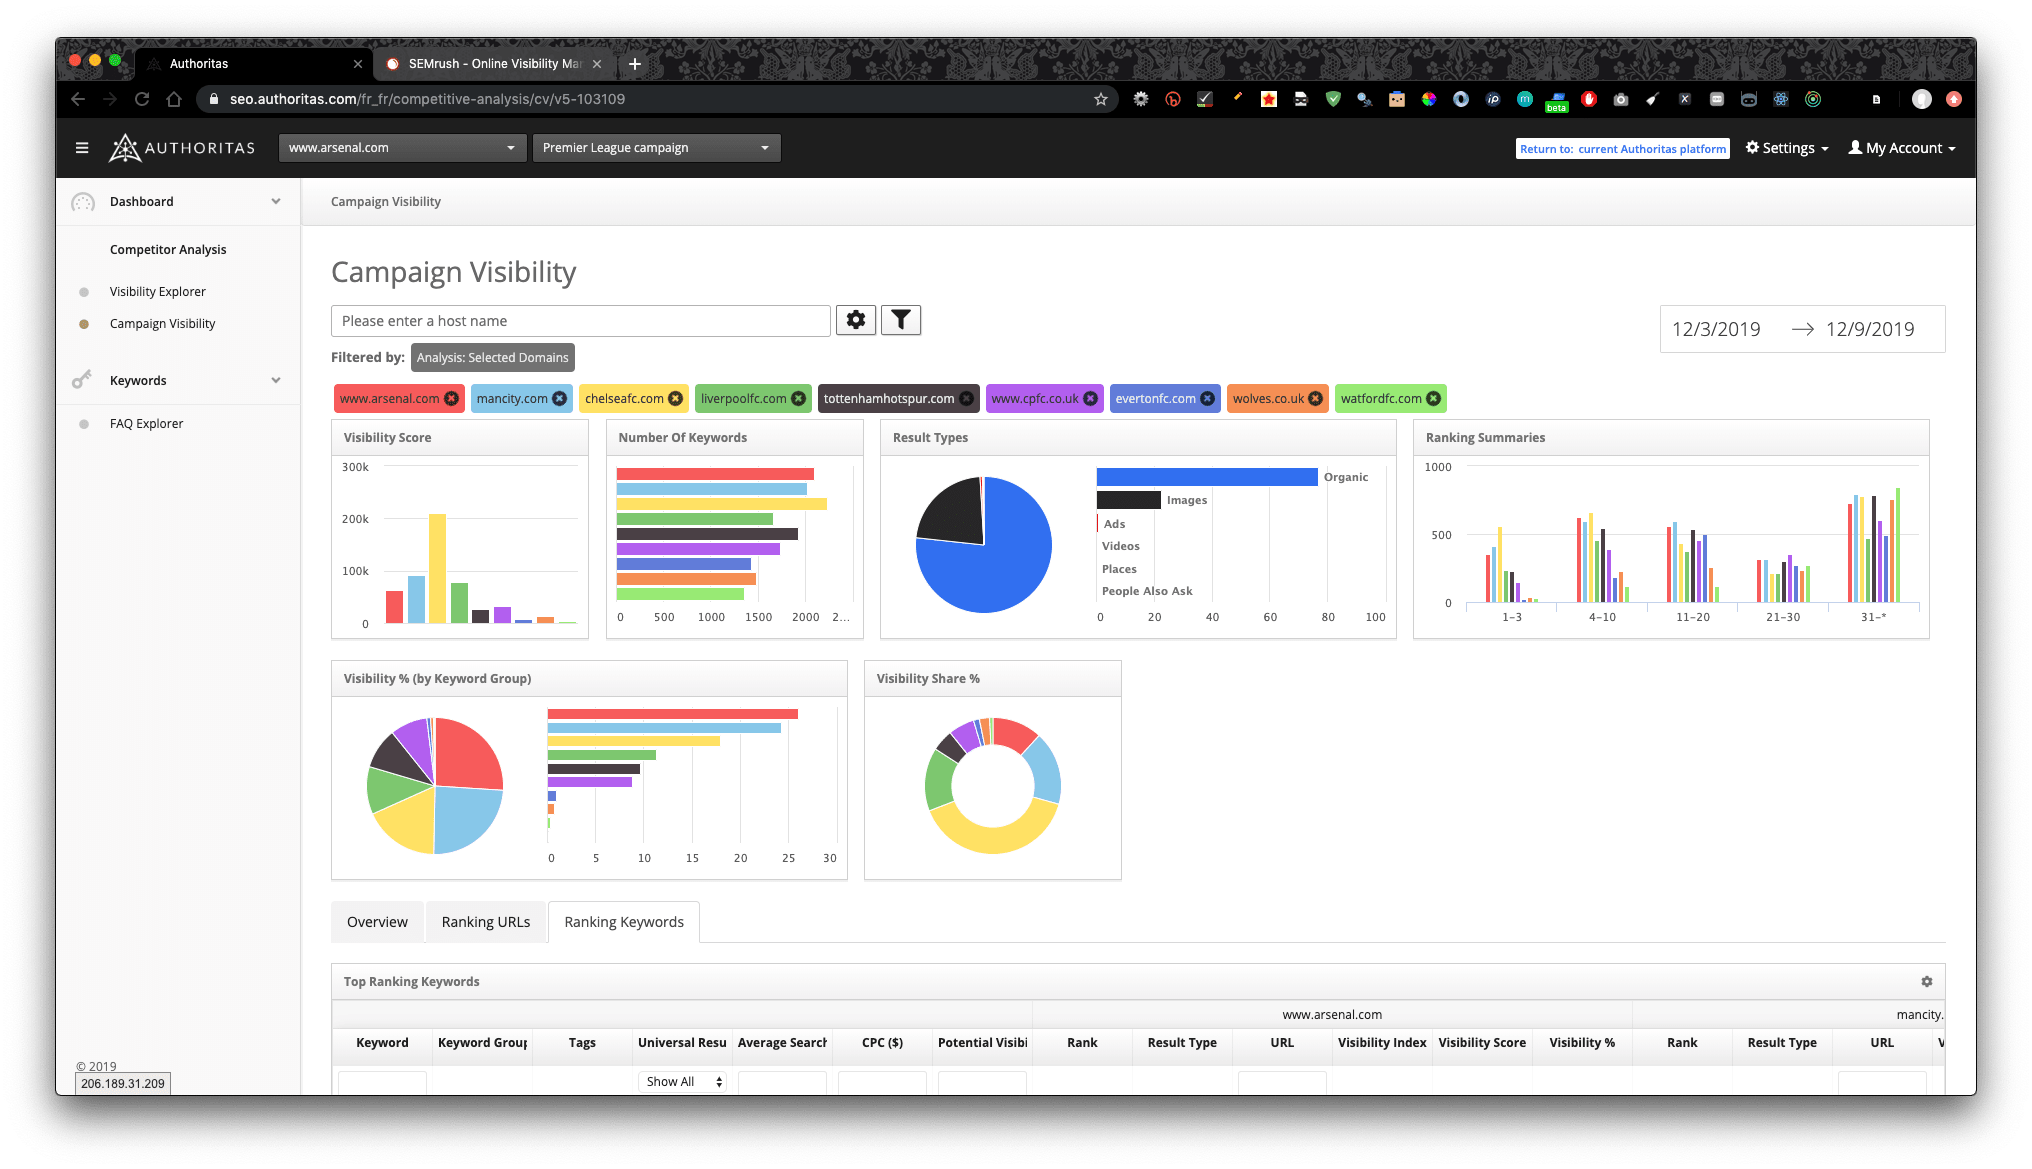Remove www.arsenal.com domain tag
Screen dimensions: 2032x1169
(452, 399)
